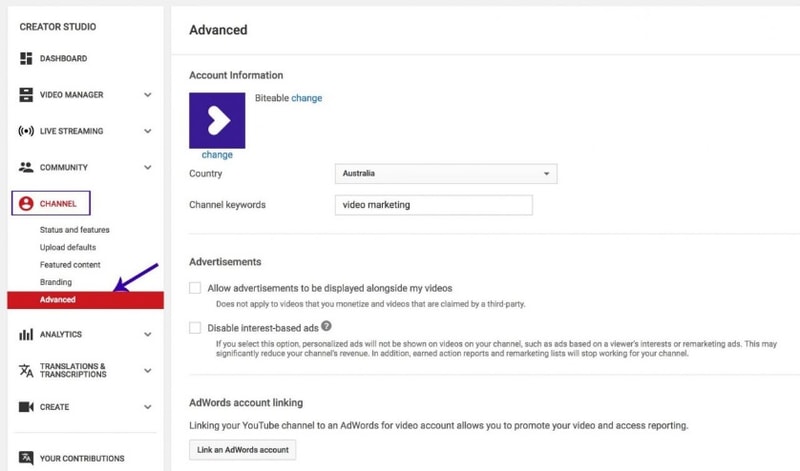Open Branding settings
The image size is (800, 471).
click(56, 282)
